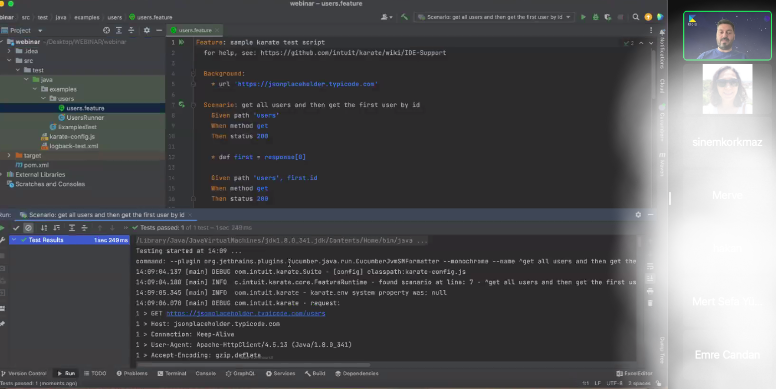Screen dimensions: 776x389
Task: Select Scratches and Consoles node
Action: point(46,184)
